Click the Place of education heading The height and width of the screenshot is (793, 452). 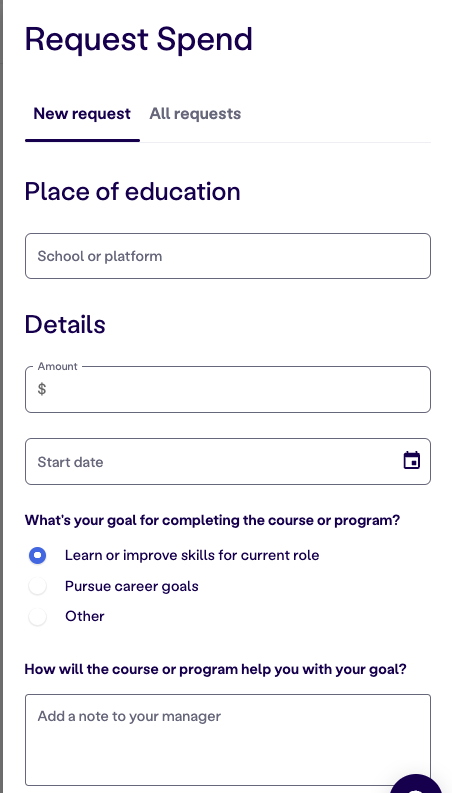pyautogui.click(x=132, y=192)
